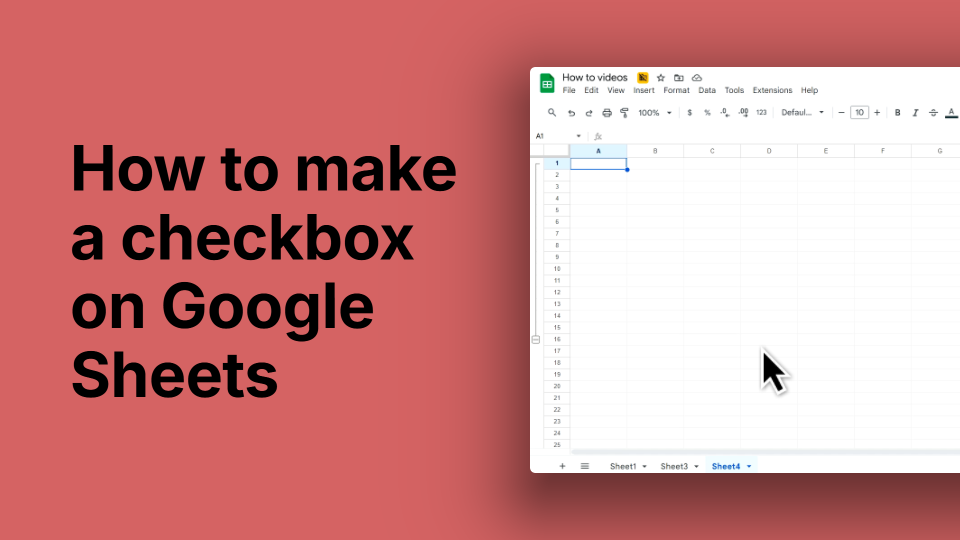Click the How to videos document title

point(594,77)
